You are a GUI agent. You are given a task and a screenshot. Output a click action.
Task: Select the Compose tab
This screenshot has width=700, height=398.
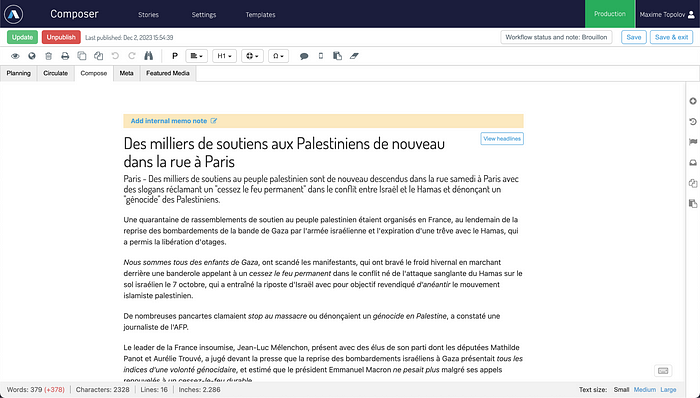pos(94,73)
